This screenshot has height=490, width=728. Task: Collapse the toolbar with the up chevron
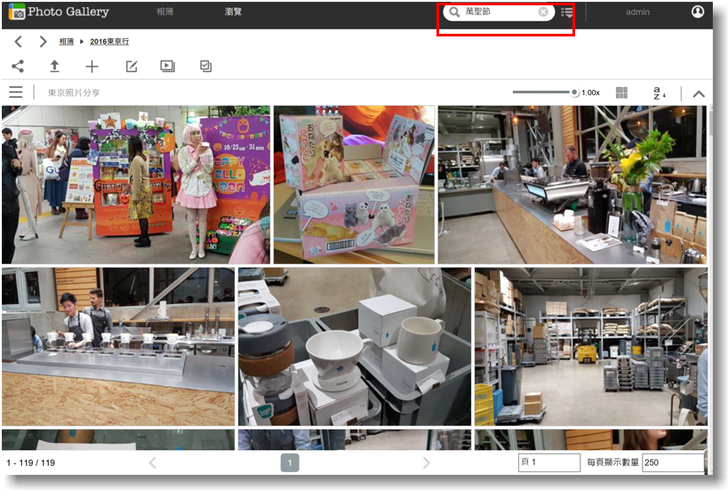point(698,93)
